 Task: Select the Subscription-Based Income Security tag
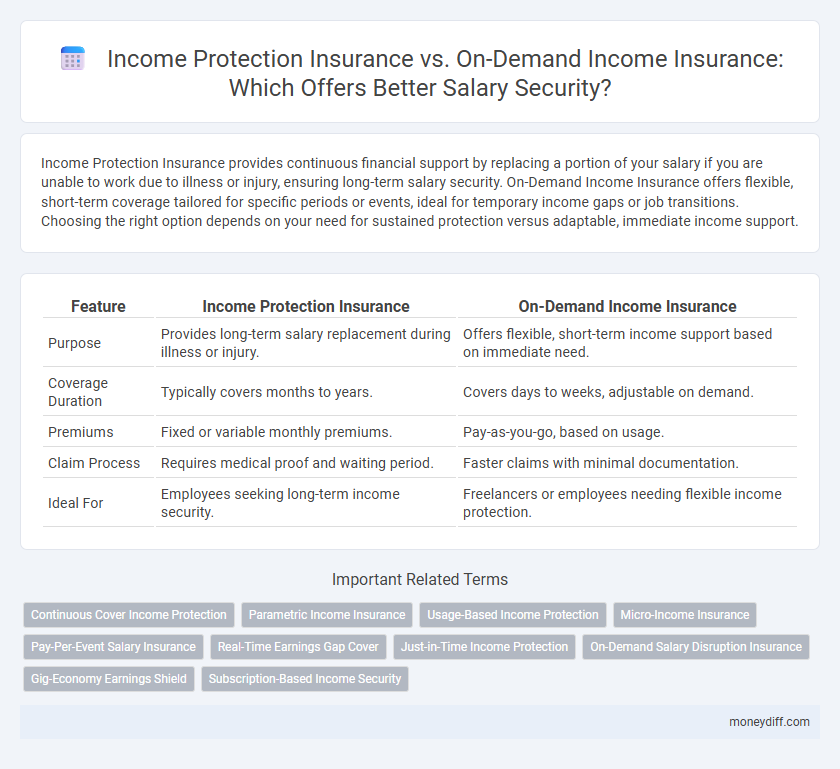pos(305,678)
